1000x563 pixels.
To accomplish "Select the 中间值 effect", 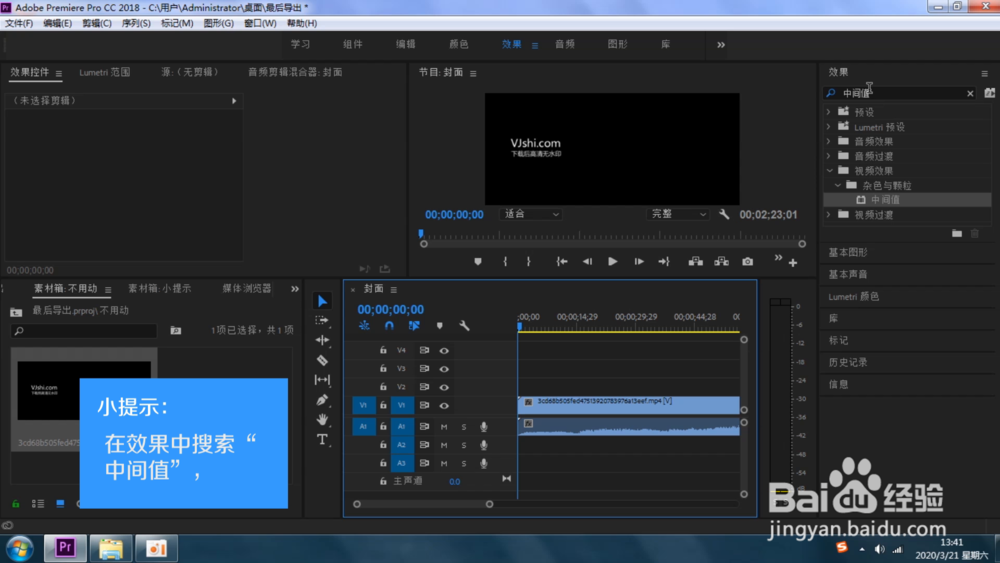I will [885, 200].
